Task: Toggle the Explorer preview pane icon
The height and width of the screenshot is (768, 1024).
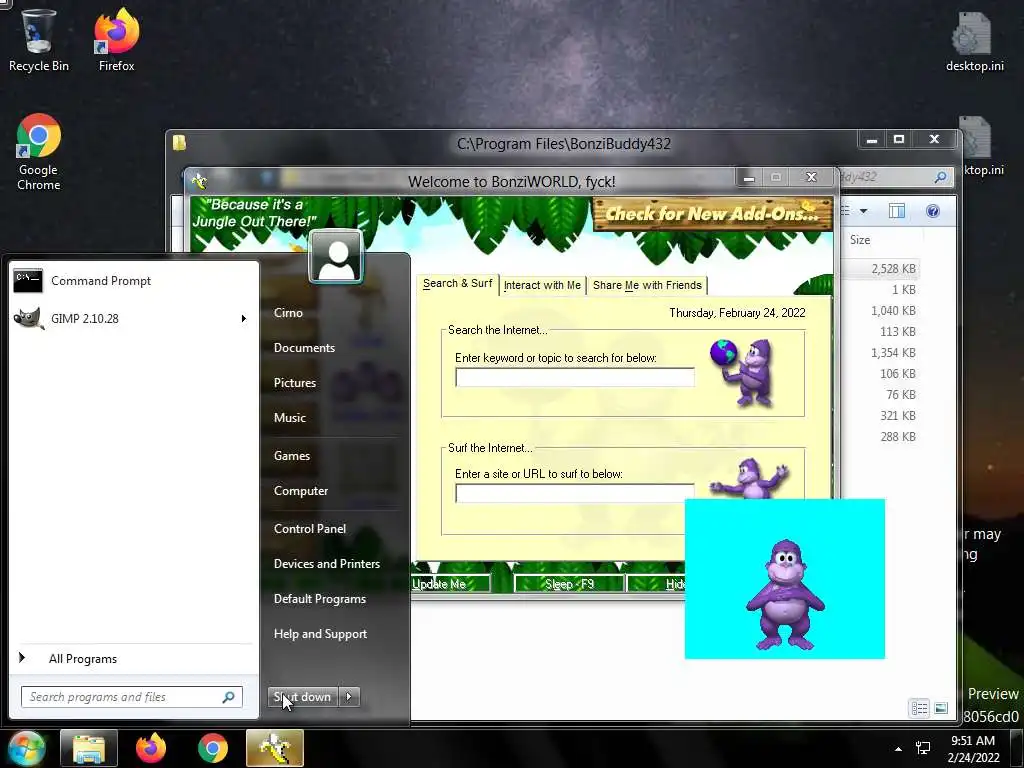Action: pyautogui.click(x=897, y=211)
